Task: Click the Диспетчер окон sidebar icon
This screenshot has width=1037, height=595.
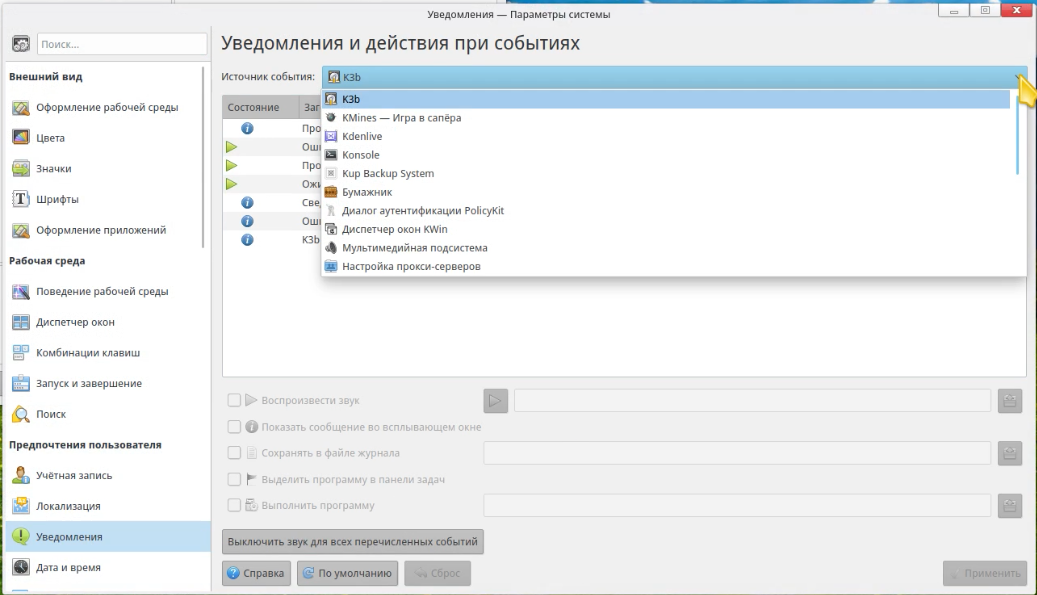Action: click(x=21, y=322)
